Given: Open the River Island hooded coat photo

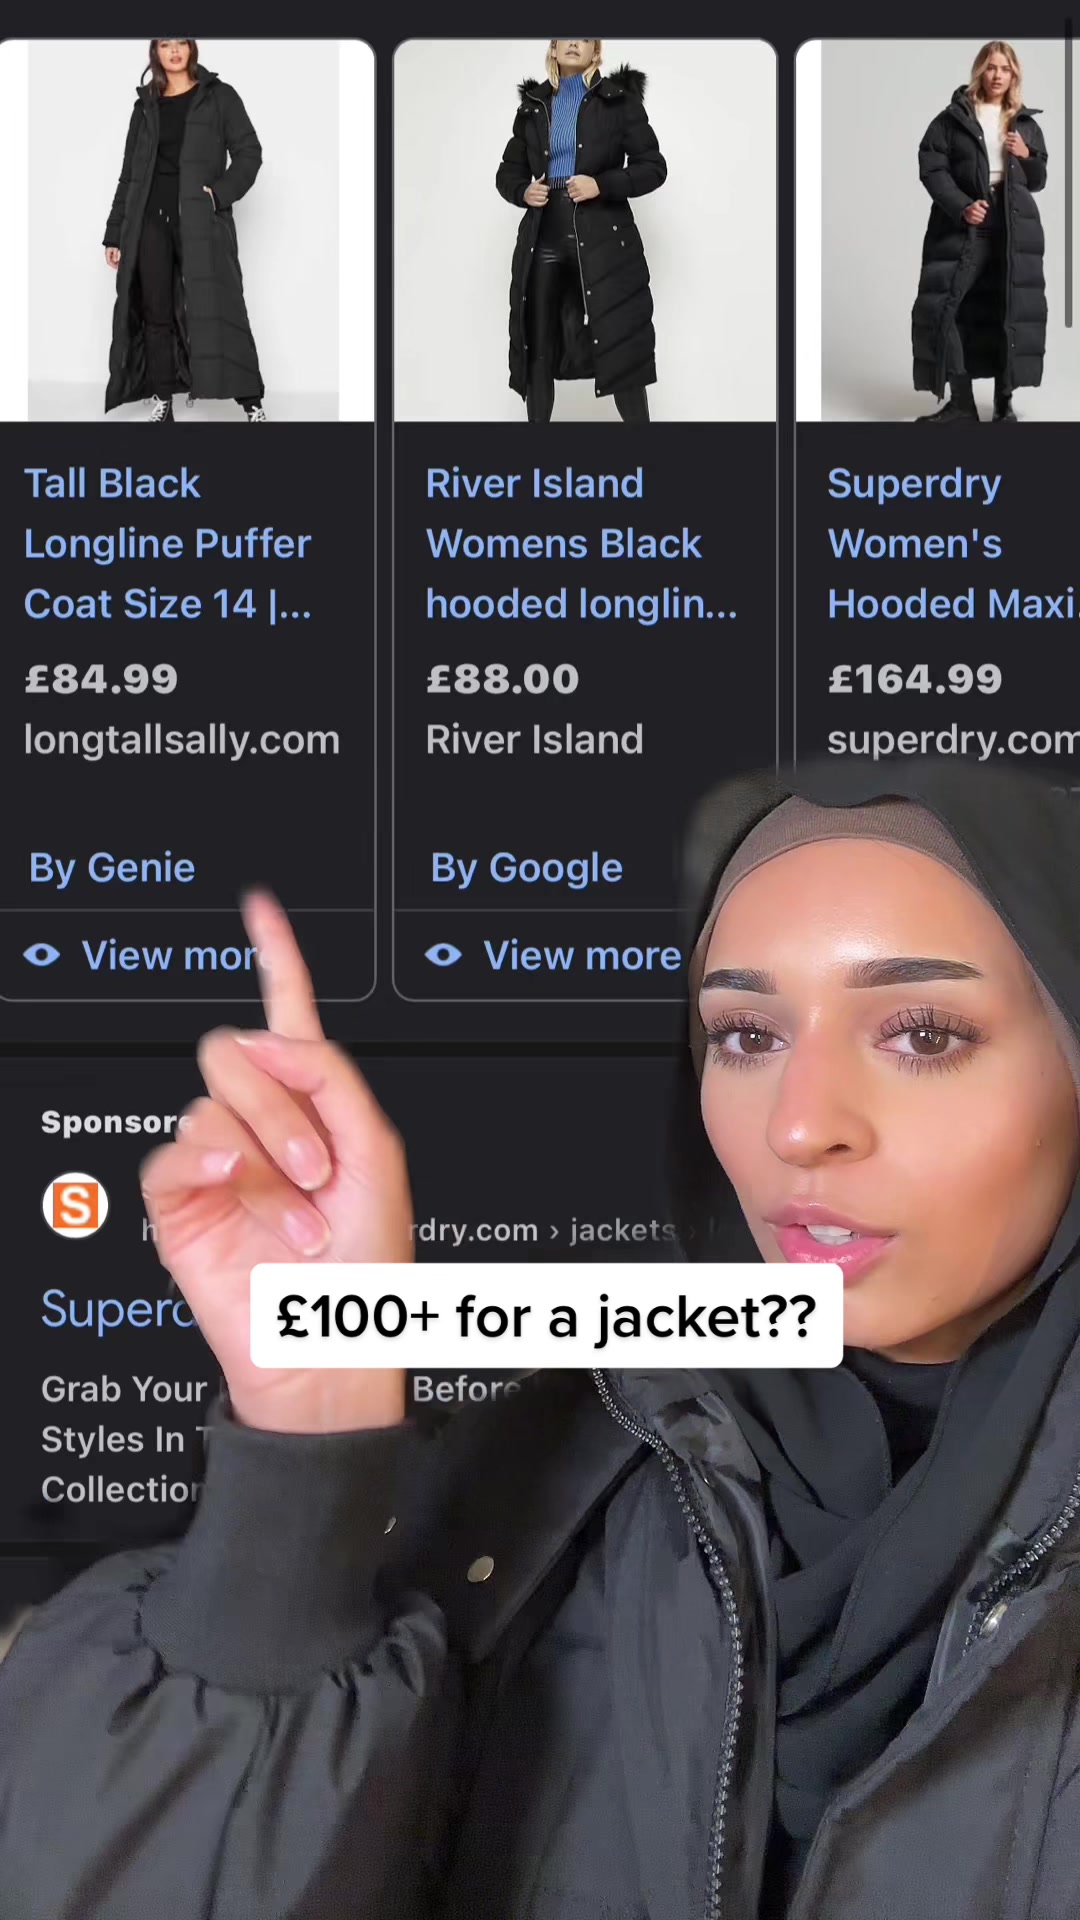Looking at the screenshot, I should click(585, 230).
